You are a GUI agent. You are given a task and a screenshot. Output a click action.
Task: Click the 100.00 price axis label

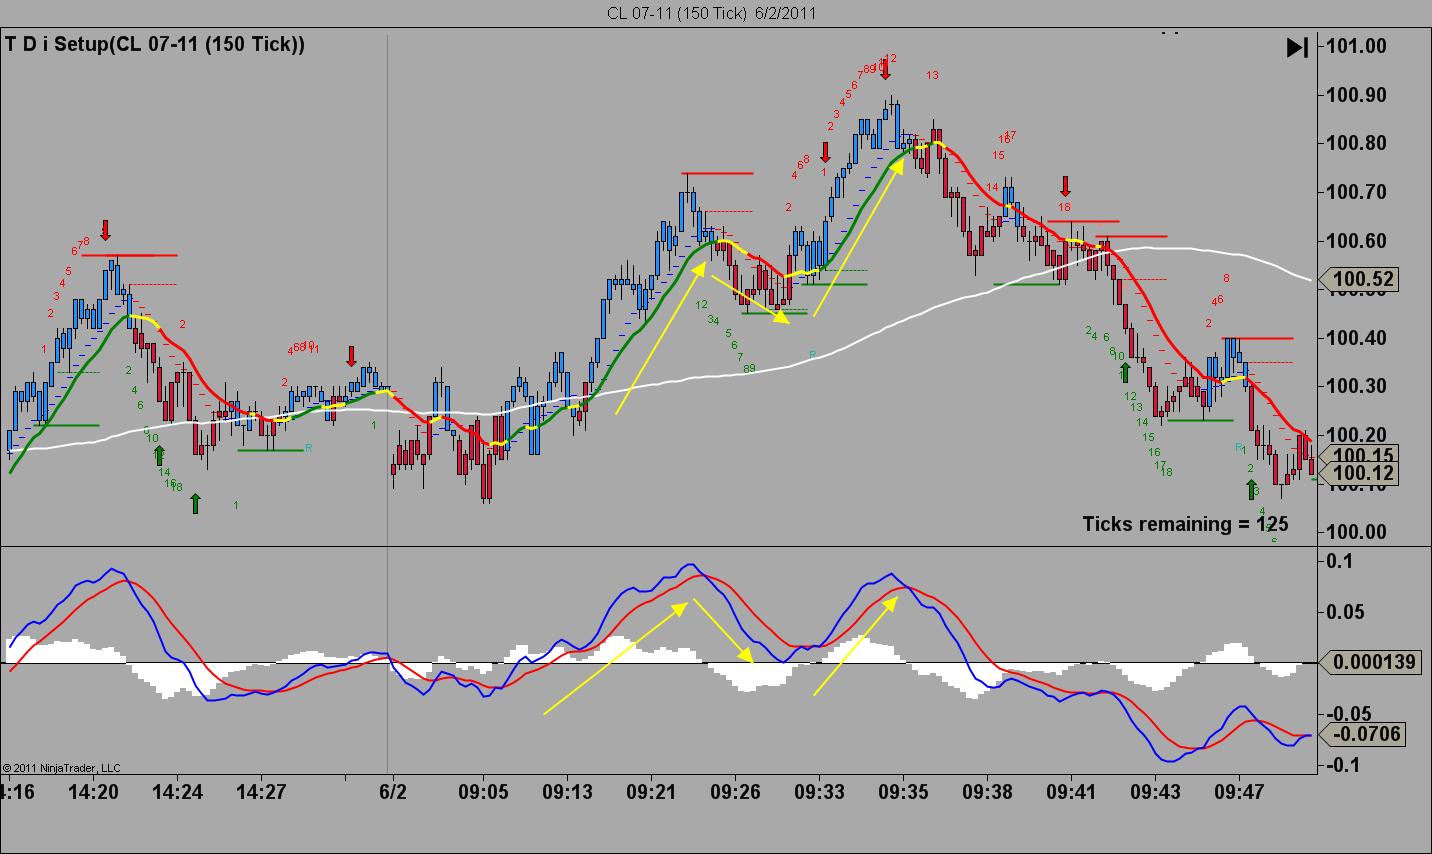click(x=1358, y=532)
